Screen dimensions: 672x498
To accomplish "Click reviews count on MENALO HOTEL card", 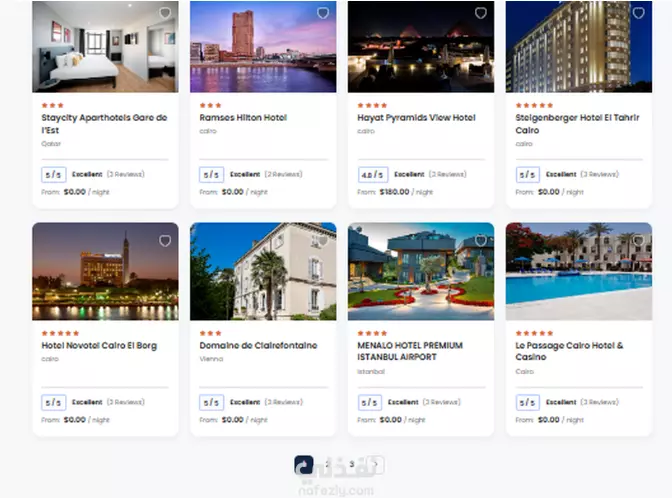I will [x=441, y=402].
